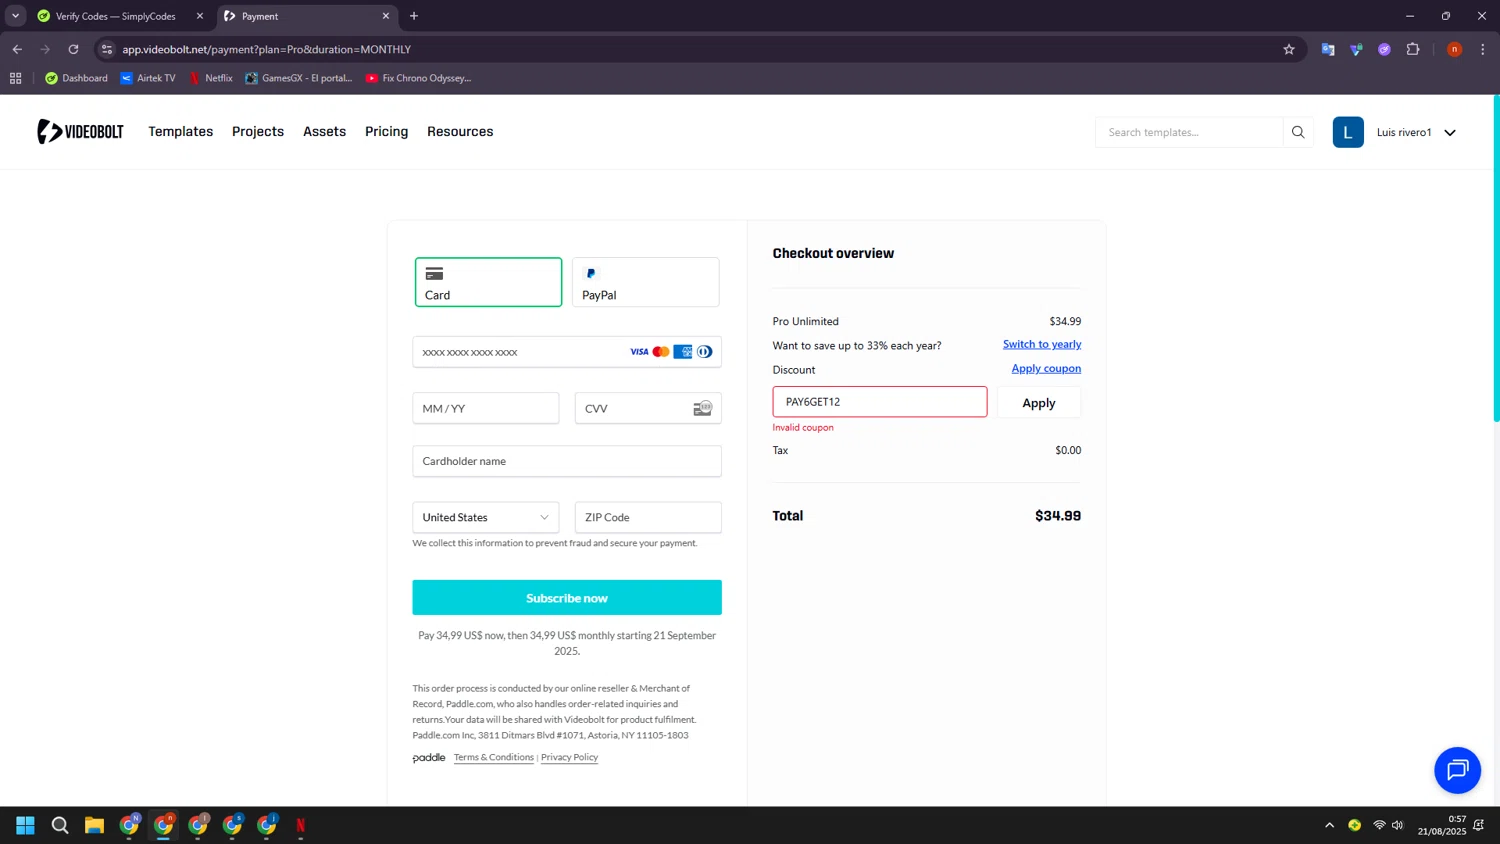Viewport: 1500px width, 844px height.
Task: Click the site info icon in address bar
Action: 107,49
